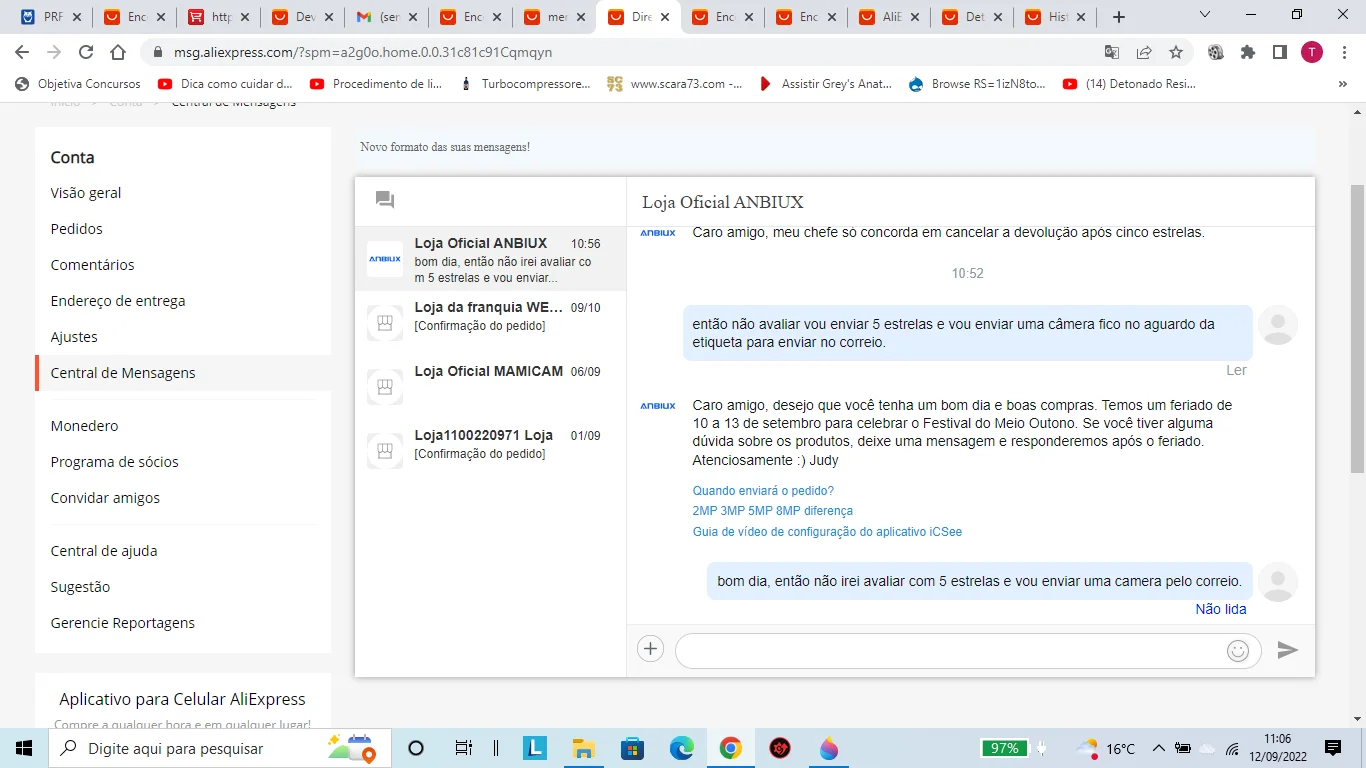Click the Cortana circle icon on taskbar
Screen dimensions: 1366x768
(417, 748)
